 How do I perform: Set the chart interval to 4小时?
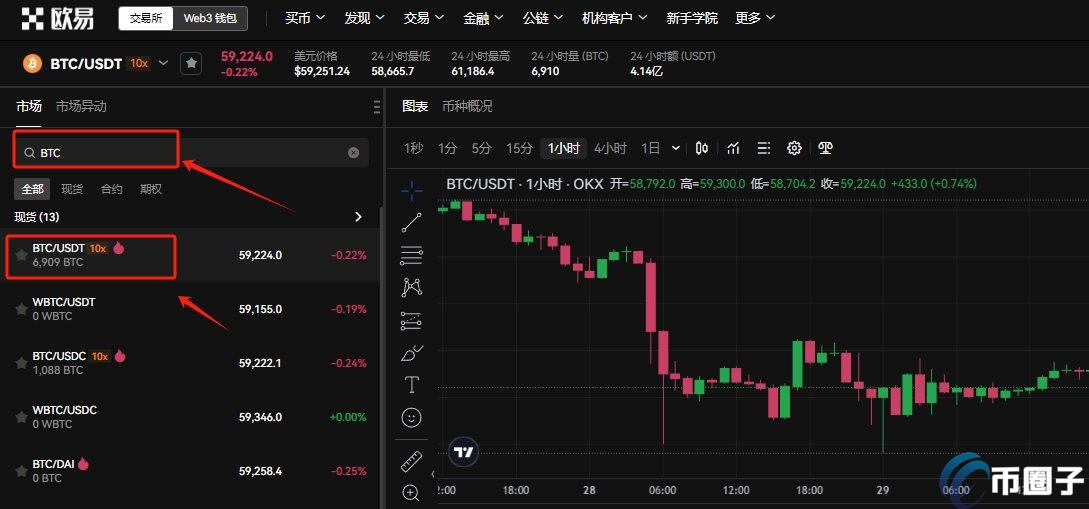click(x=610, y=148)
